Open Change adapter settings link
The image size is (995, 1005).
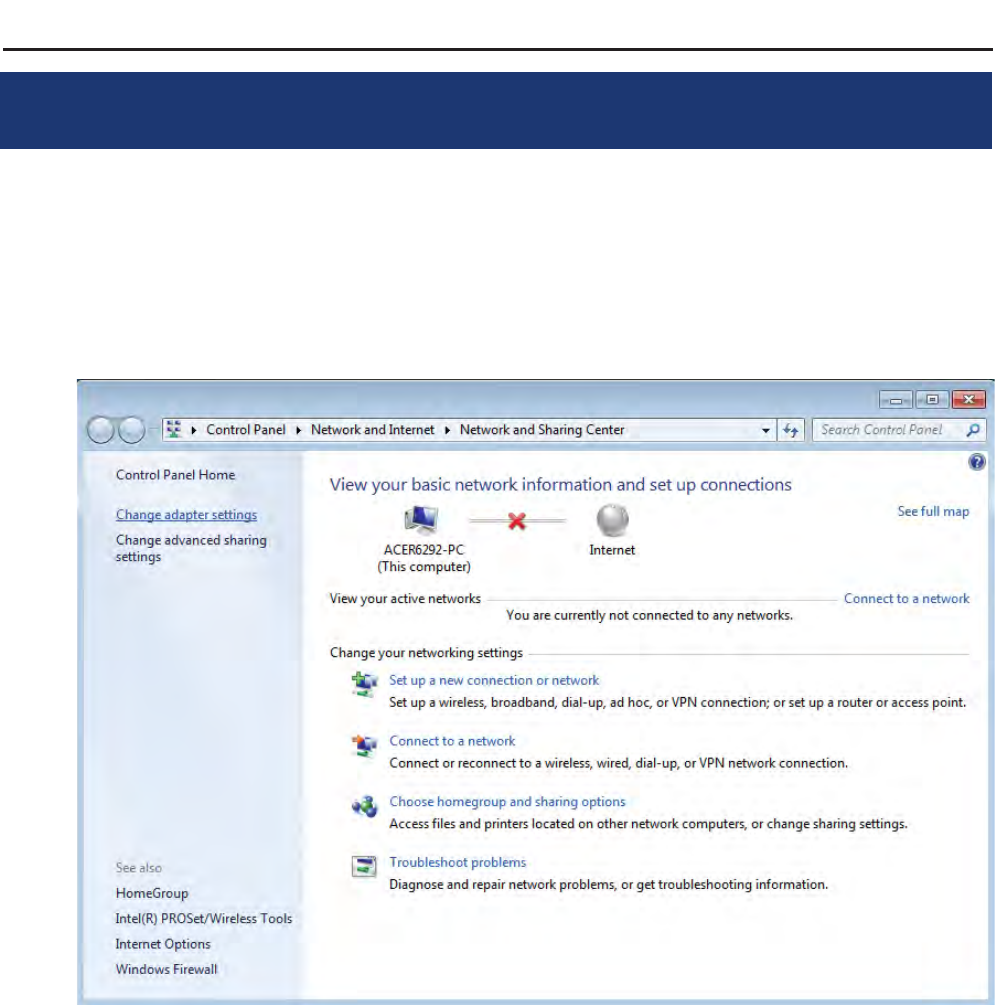(x=186, y=515)
